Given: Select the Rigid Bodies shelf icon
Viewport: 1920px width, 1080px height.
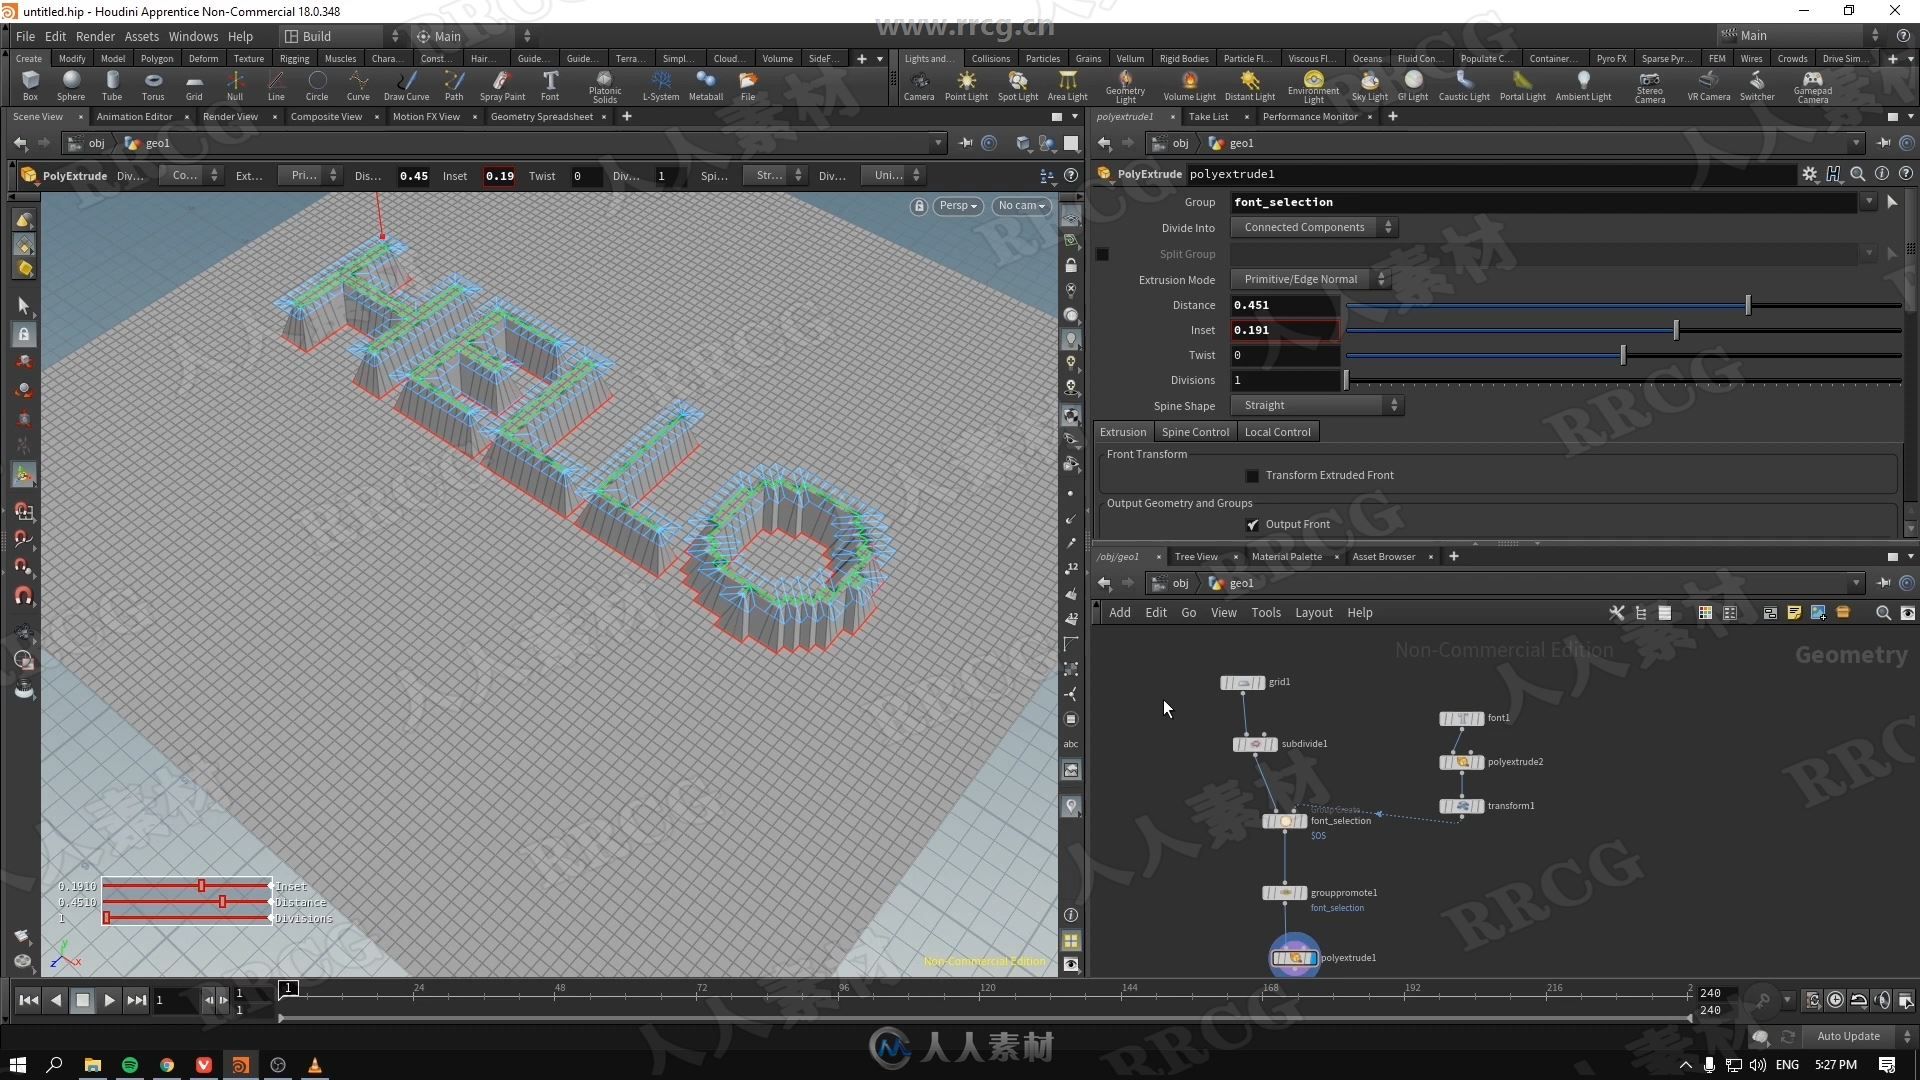Looking at the screenshot, I should point(1183,58).
